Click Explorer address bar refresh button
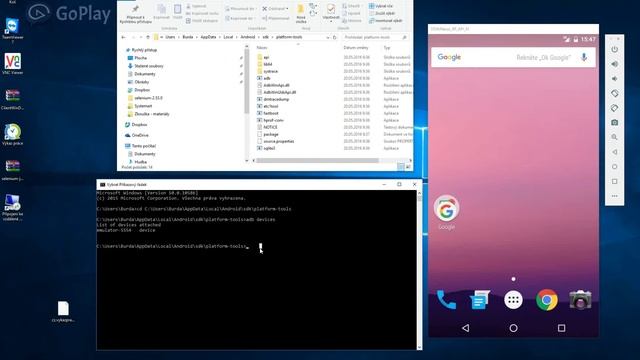The height and width of the screenshot is (360, 640). click(335, 37)
